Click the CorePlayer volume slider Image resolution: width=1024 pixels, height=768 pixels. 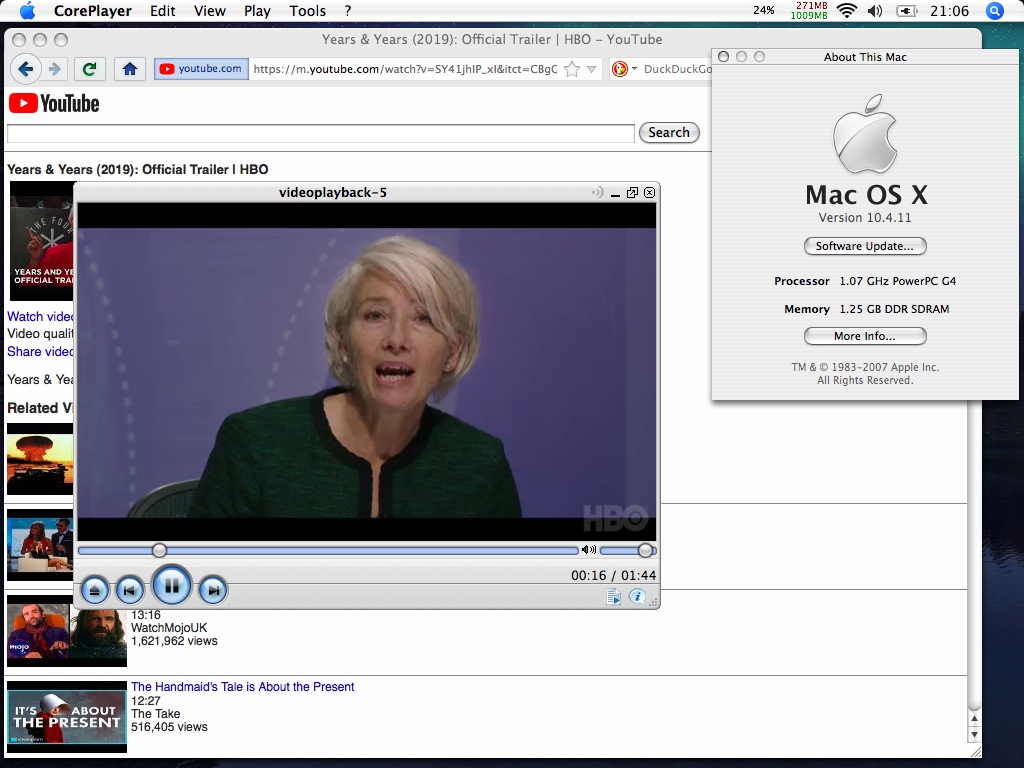(x=628, y=551)
